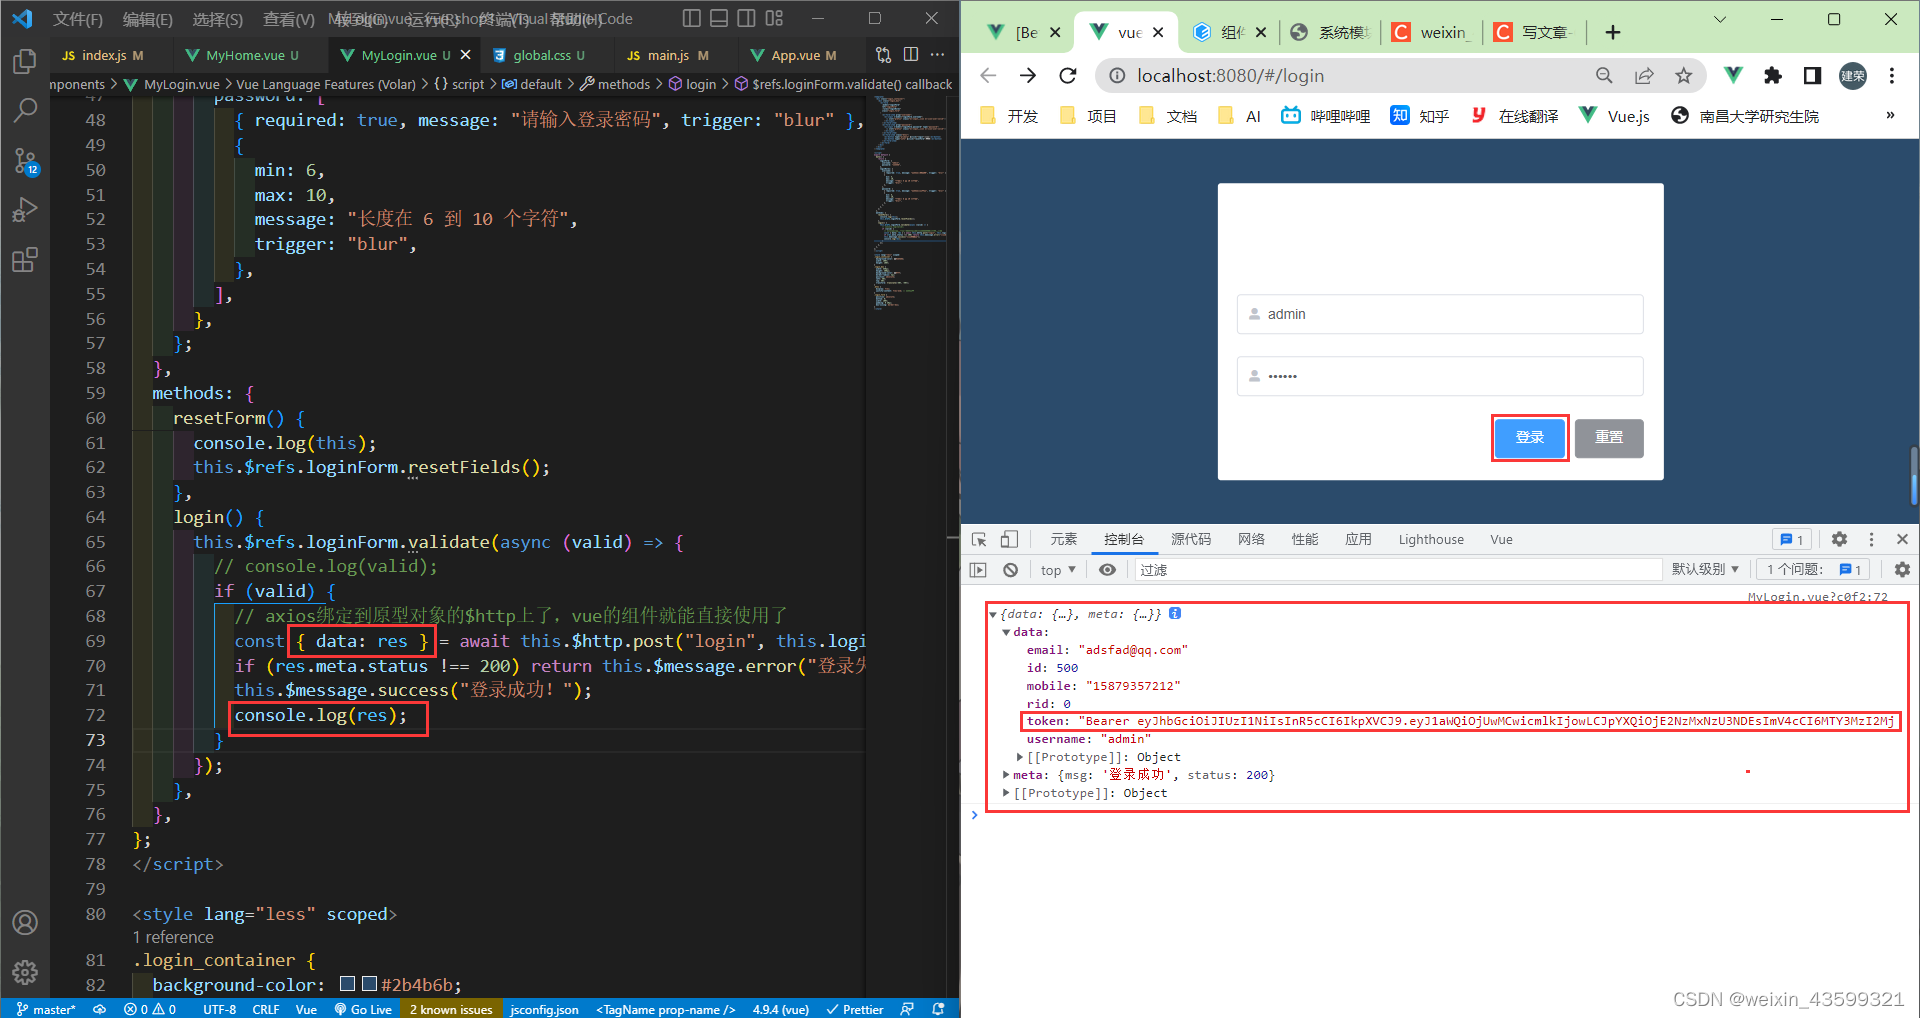Image resolution: width=1920 pixels, height=1018 pixels.
Task: Reload the localhost login page
Action: pyautogui.click(x=1068, y=76)
